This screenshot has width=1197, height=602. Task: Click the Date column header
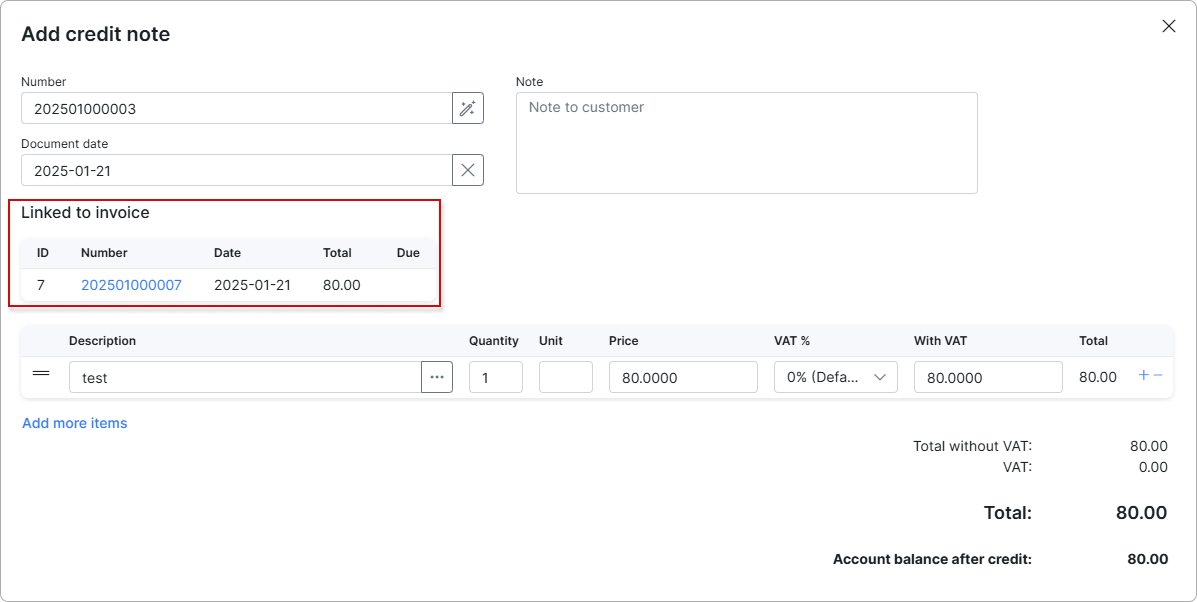227,253
